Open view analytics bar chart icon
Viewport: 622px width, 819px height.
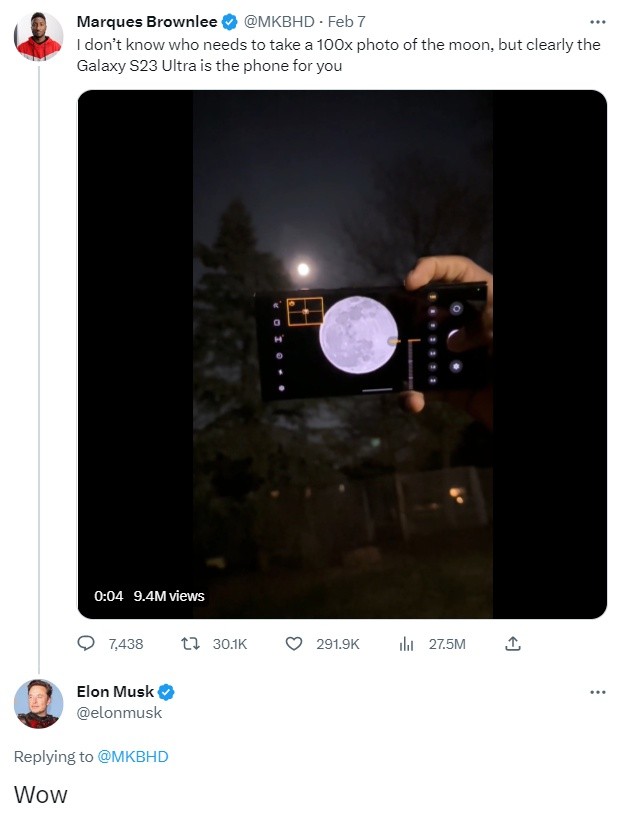point(406,644)
